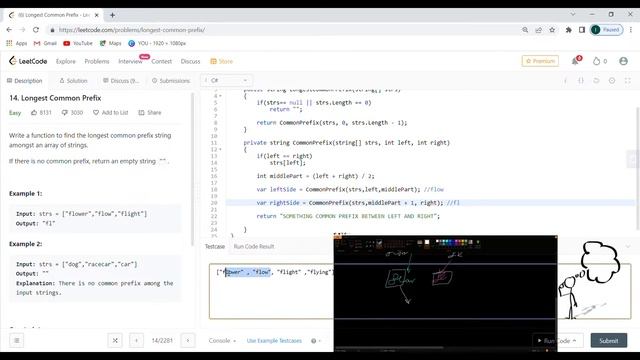Open the notifications bell icon
The height and width of the screenshot is (360, 640).
[575, 61]
